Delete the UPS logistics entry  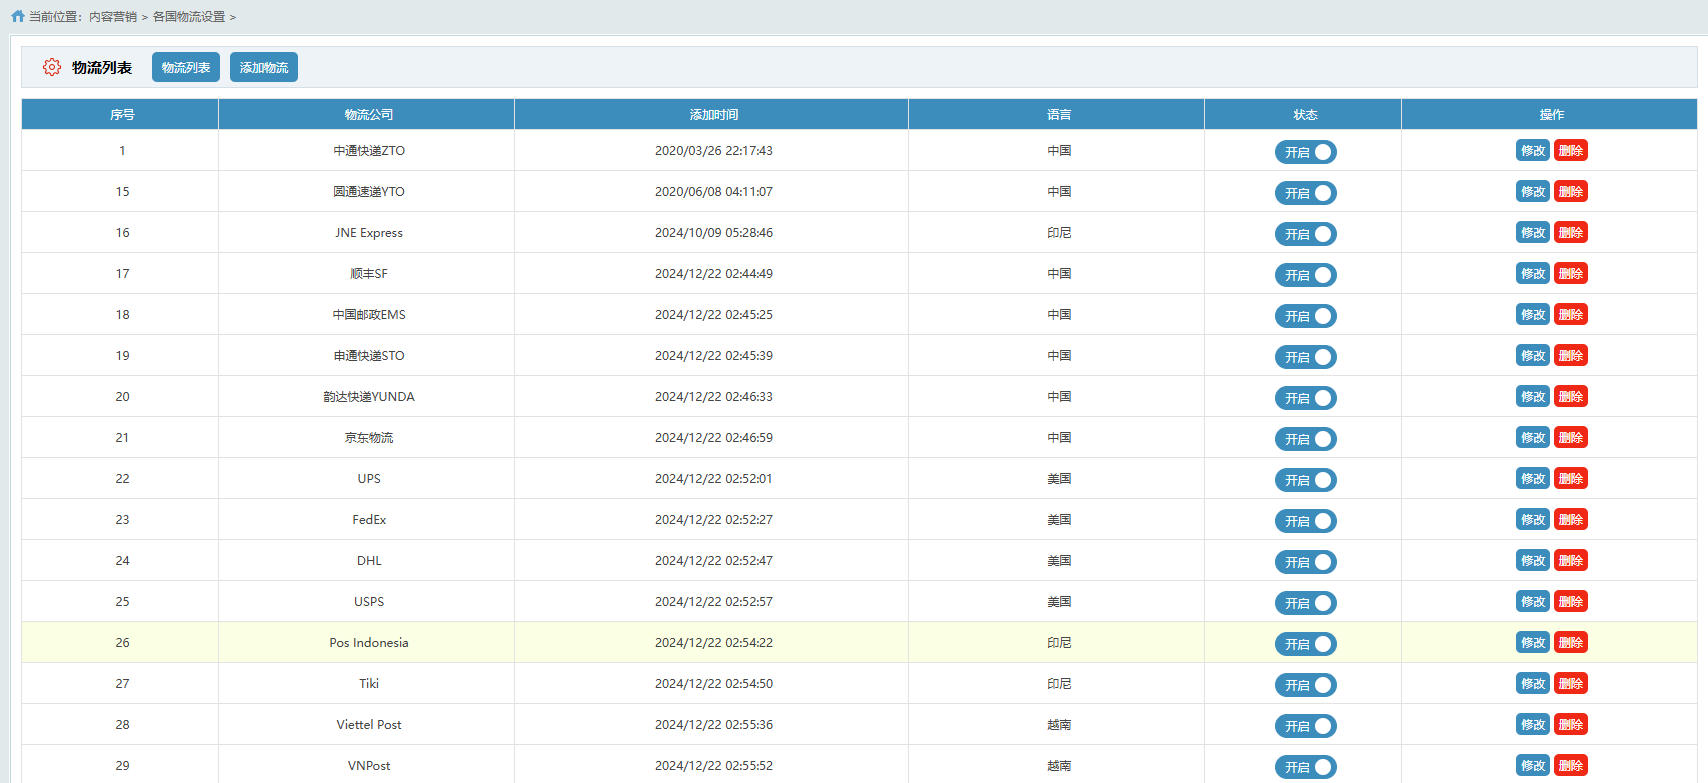tap(1571, 479)
